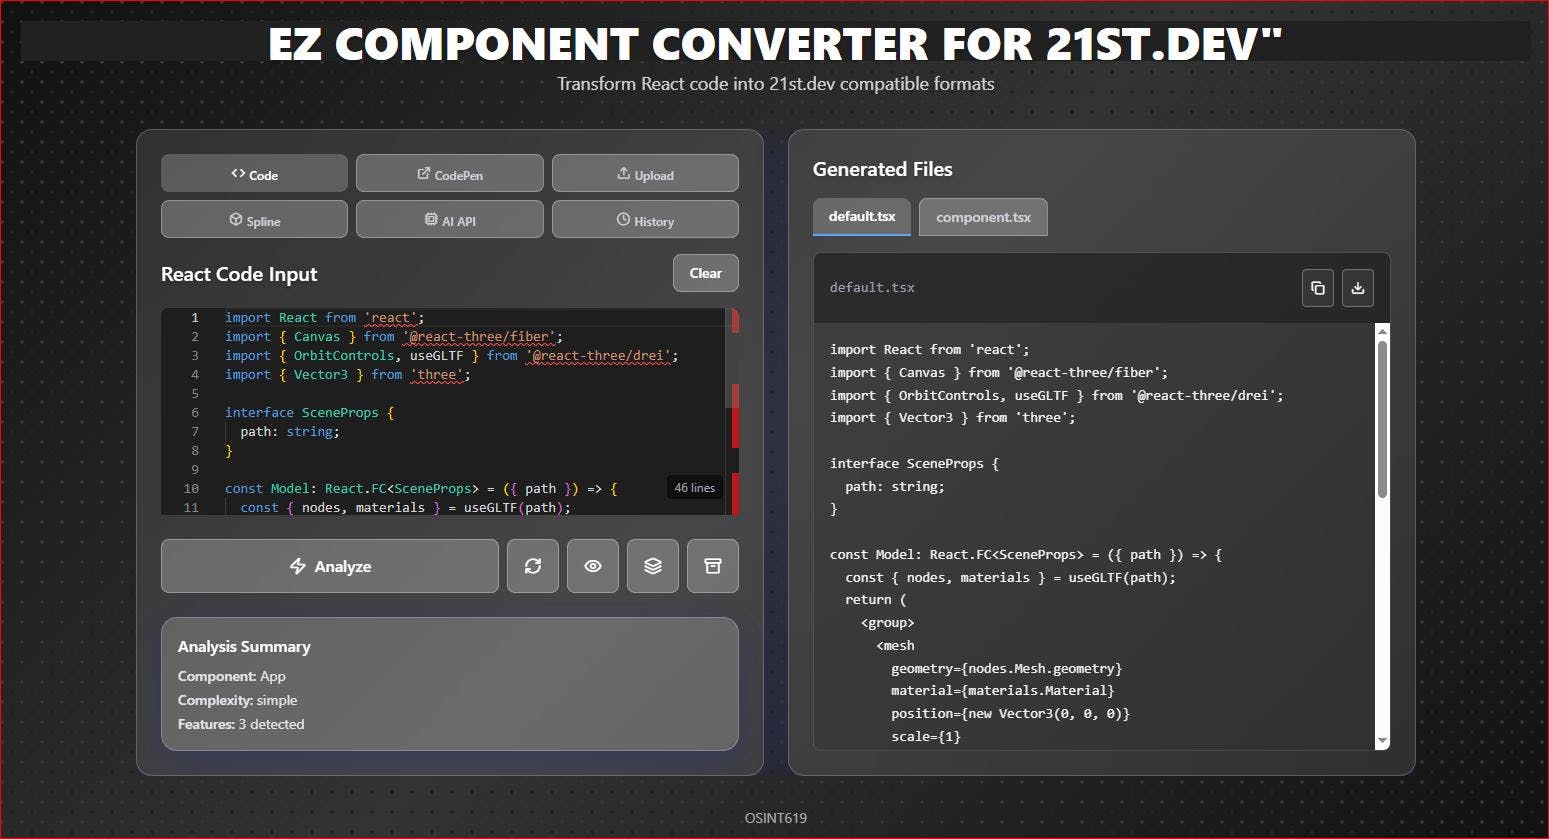Screen dimensions: 1549x839
Task: Switch to the component.tsx tab
Action: click(x=983, y=217)
